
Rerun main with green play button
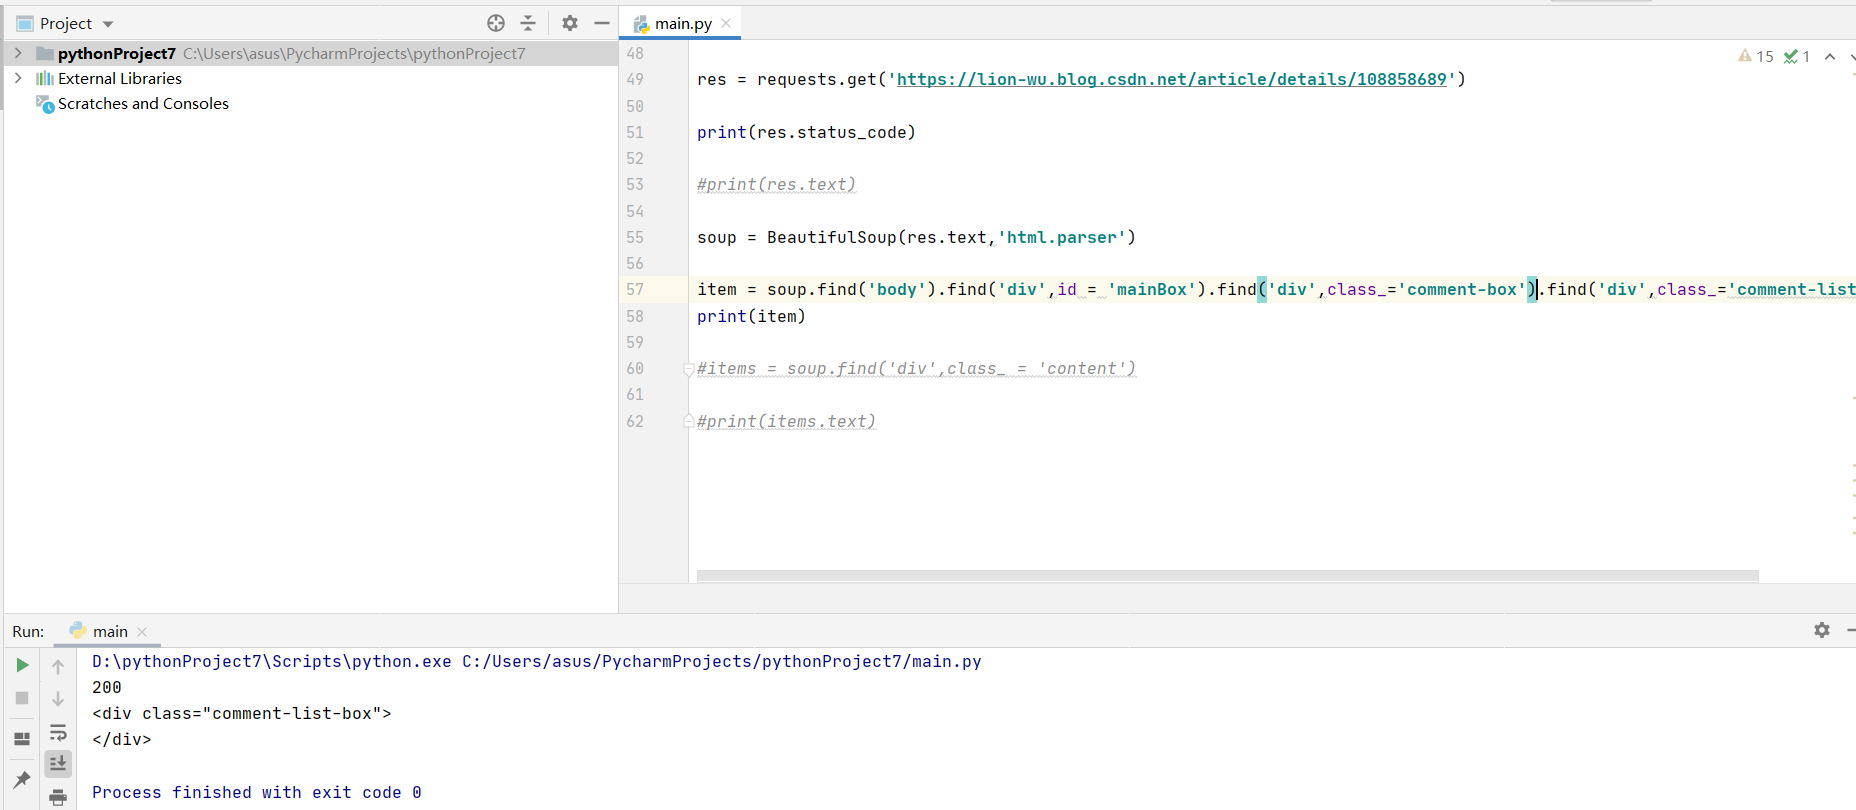[x=22, y=665]
